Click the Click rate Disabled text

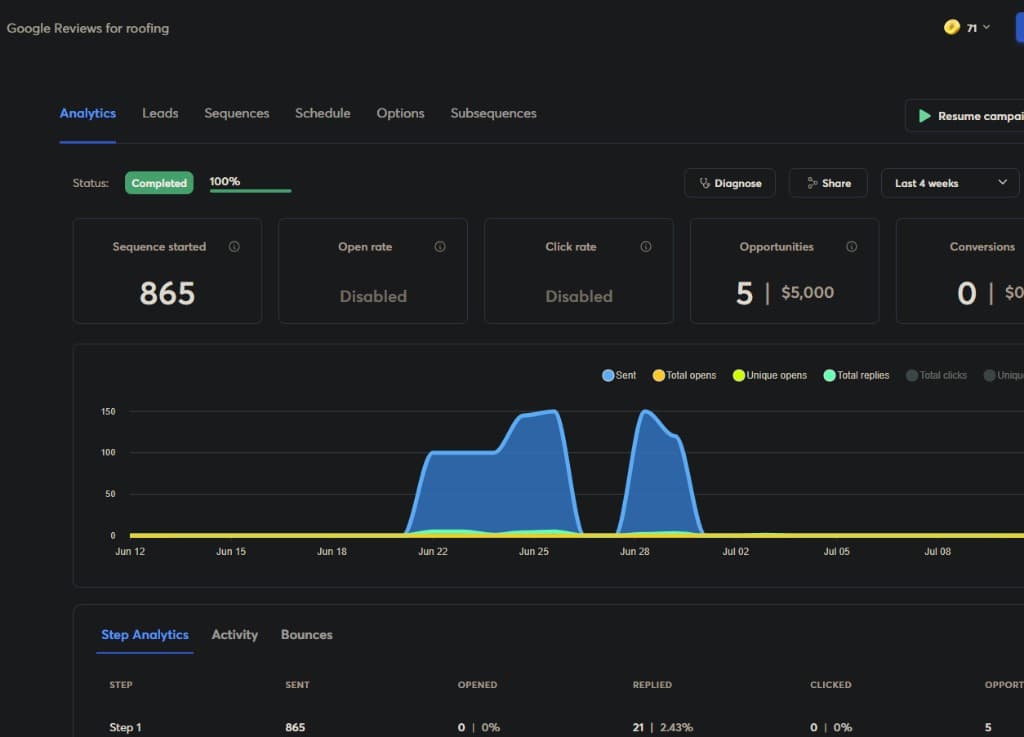click(x=579, y=296)
